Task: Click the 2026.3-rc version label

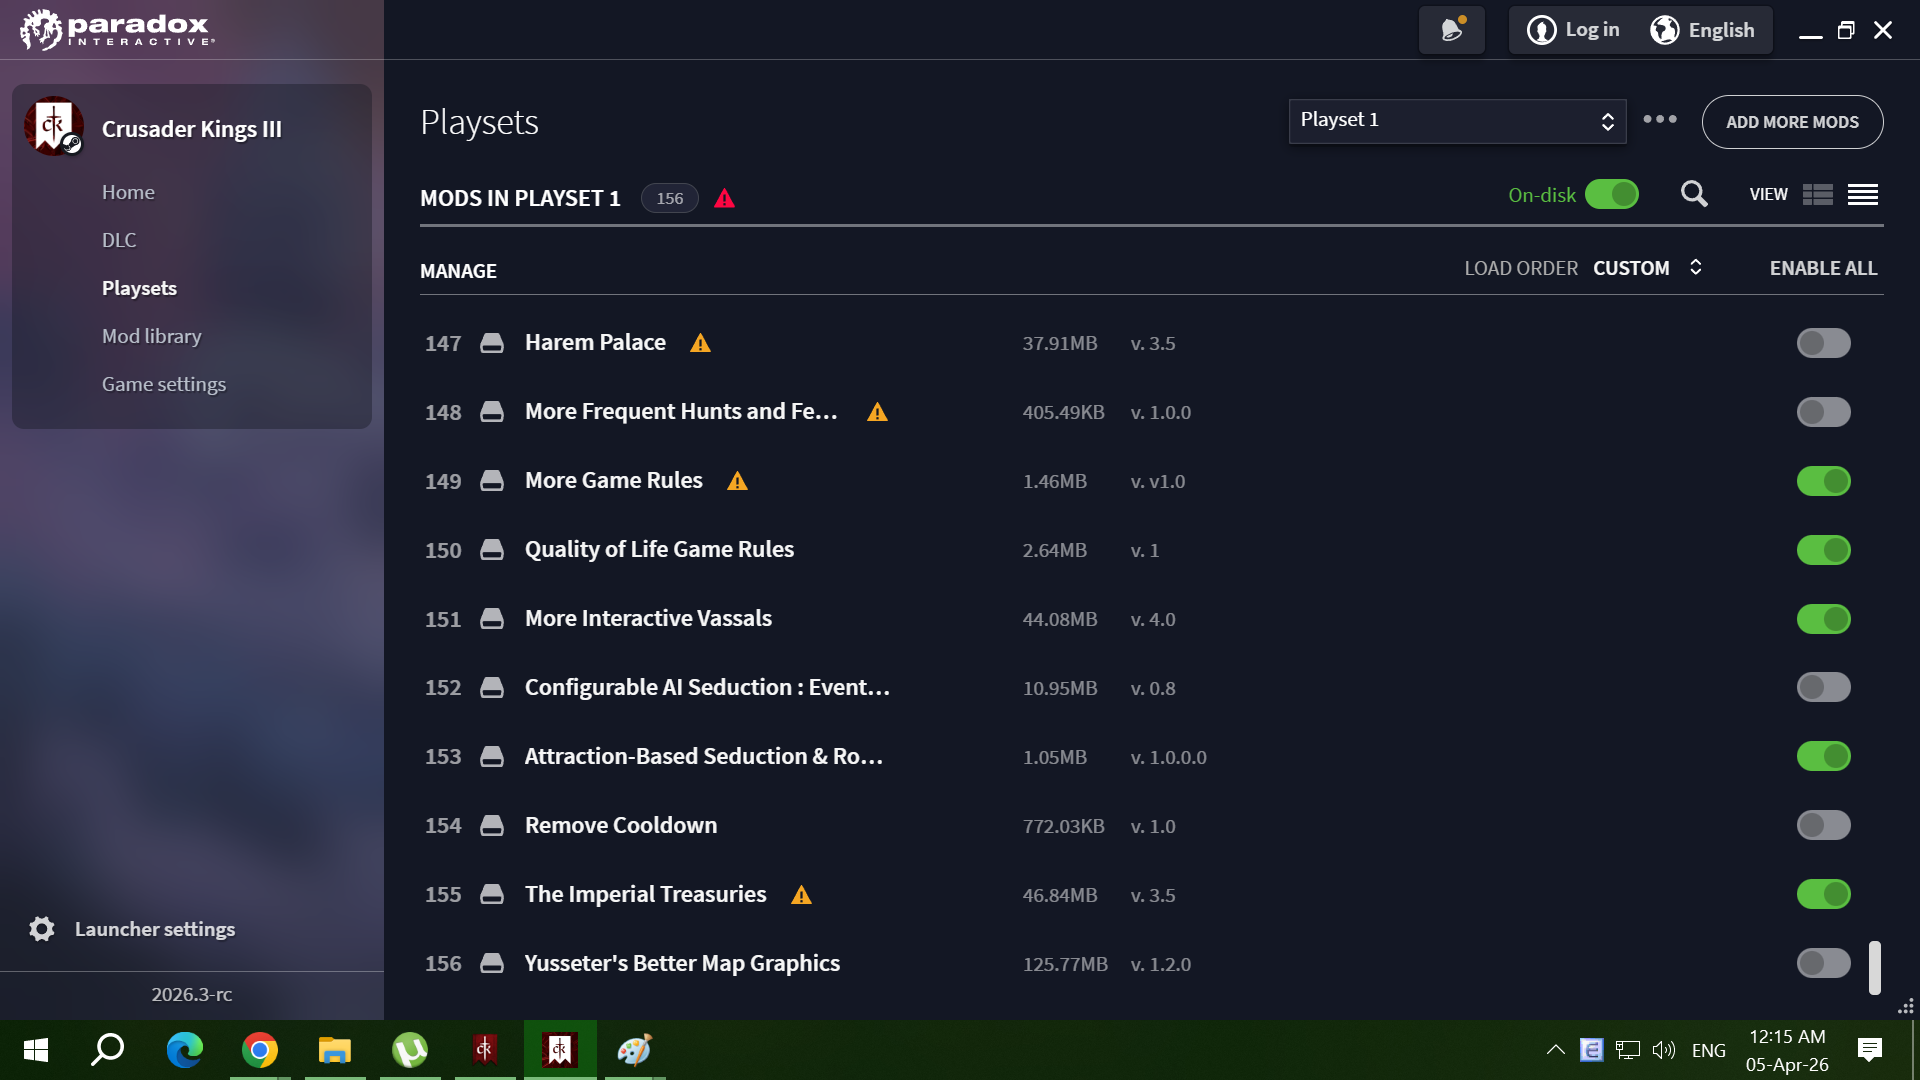Action: point(192,994)
